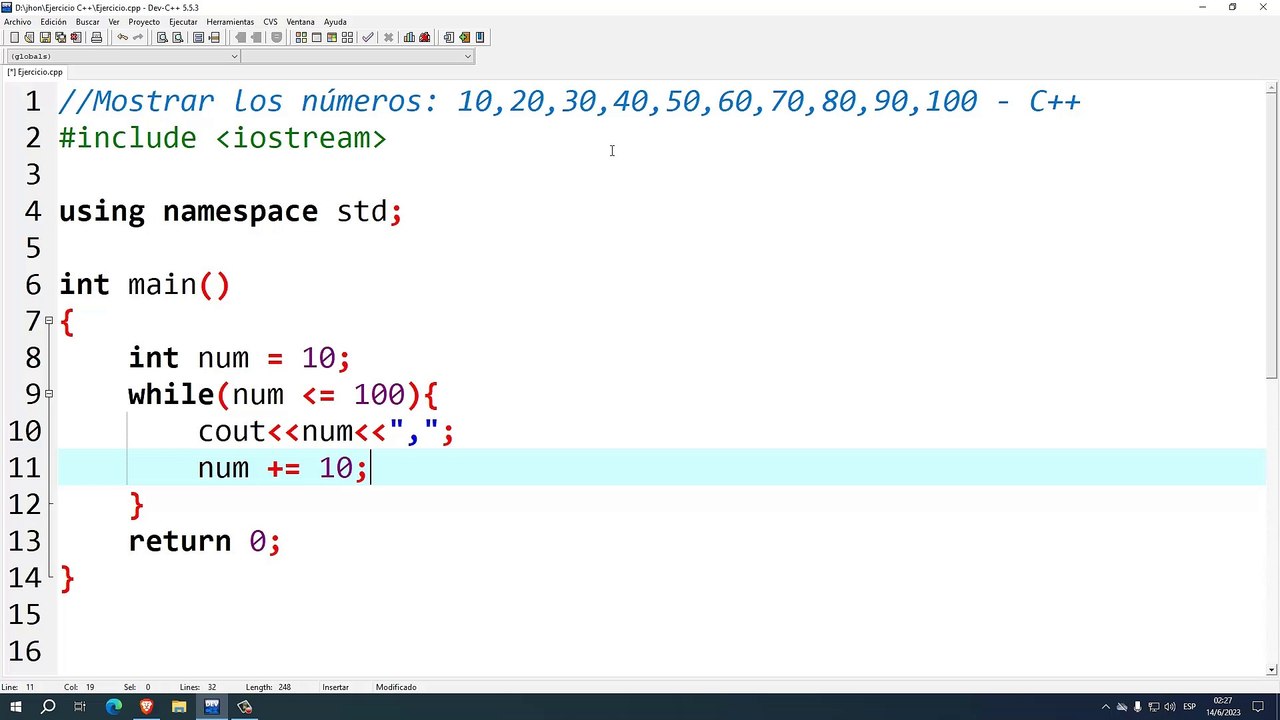The image size is (1280, 720).
Task: Click the Rebuild All toolbar icon
Action: tap(347, 37)
